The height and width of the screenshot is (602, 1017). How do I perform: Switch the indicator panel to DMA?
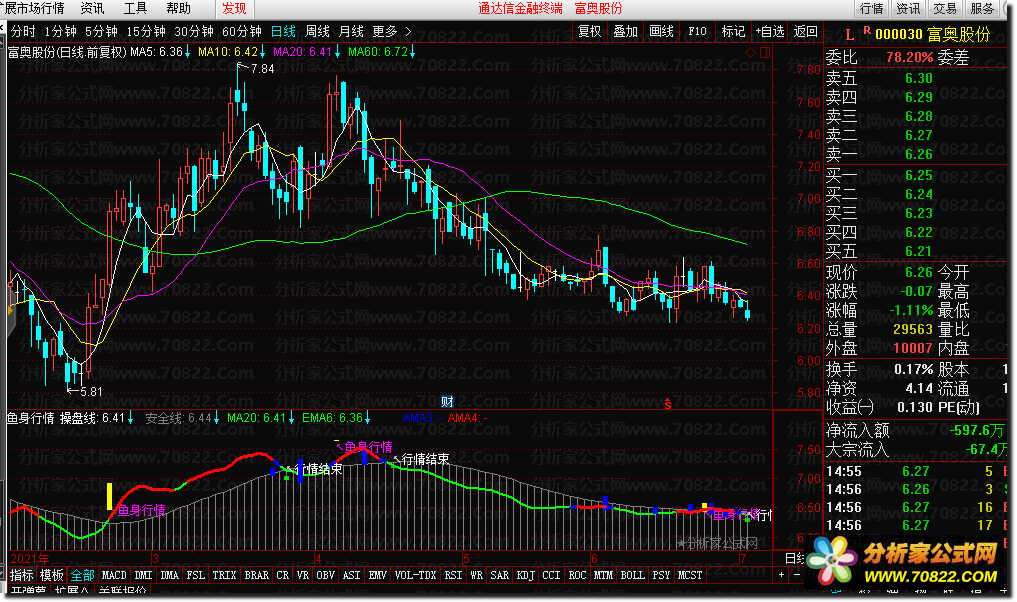pos(169,575)
